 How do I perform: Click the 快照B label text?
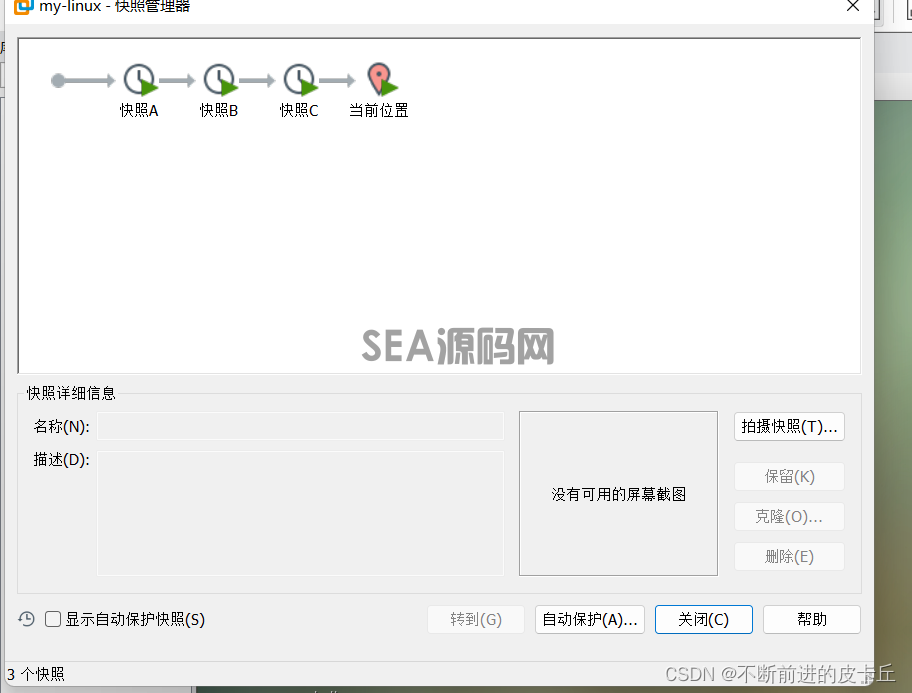(x=219, y=111)
